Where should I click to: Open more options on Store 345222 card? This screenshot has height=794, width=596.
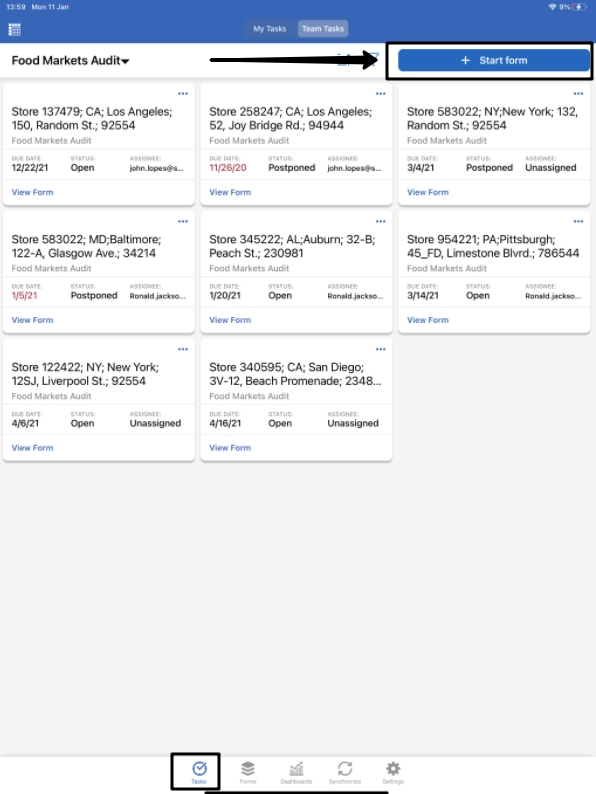(381, 221)
